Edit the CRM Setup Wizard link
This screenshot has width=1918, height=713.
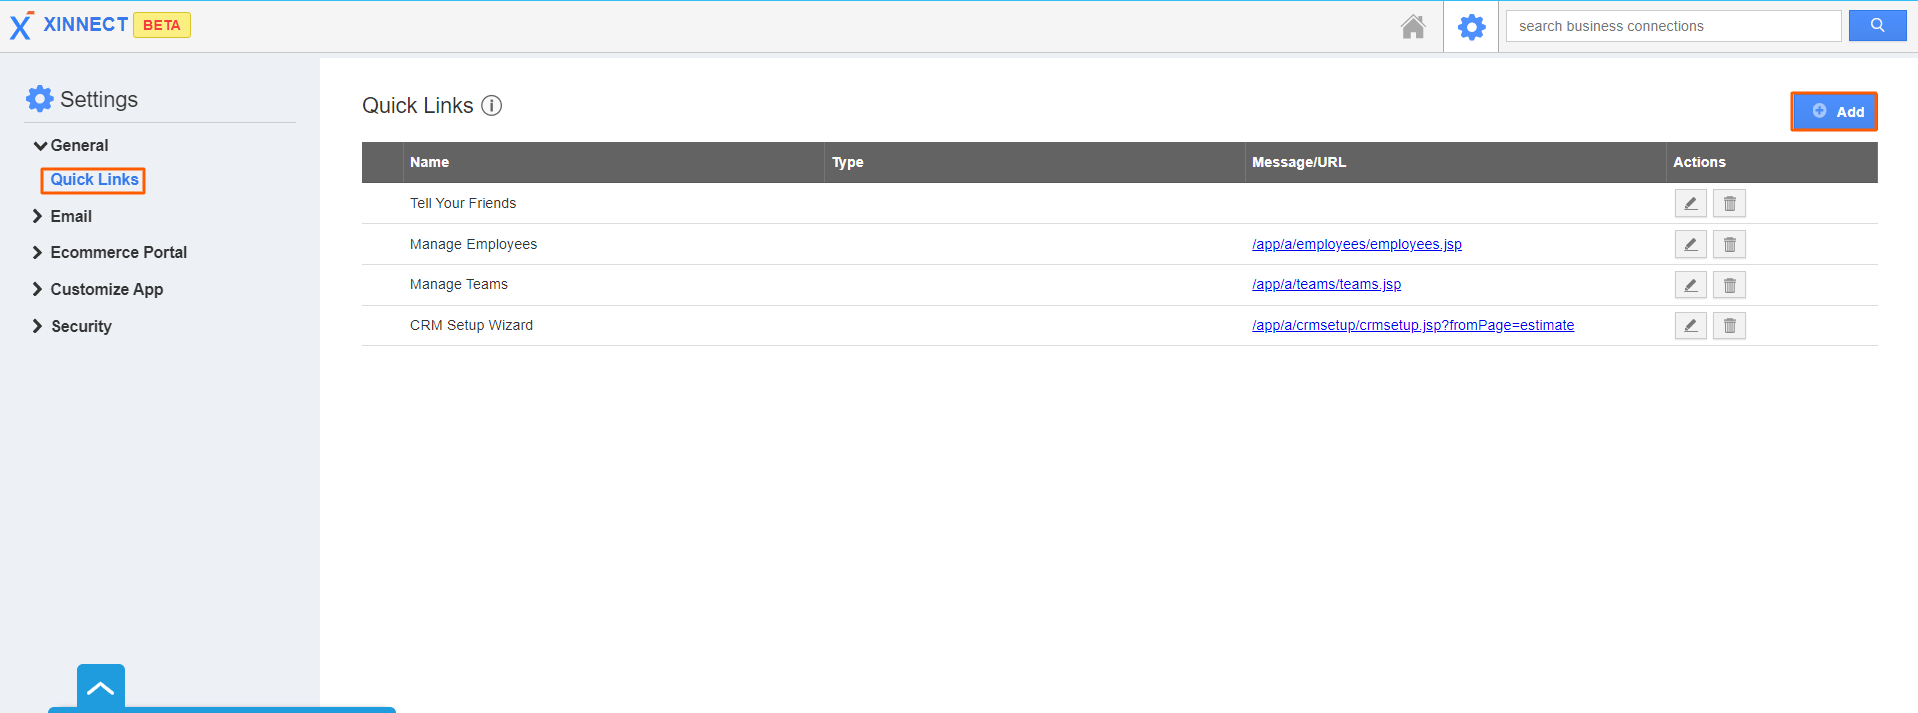pyautogui.click(x=1690, y=325)
